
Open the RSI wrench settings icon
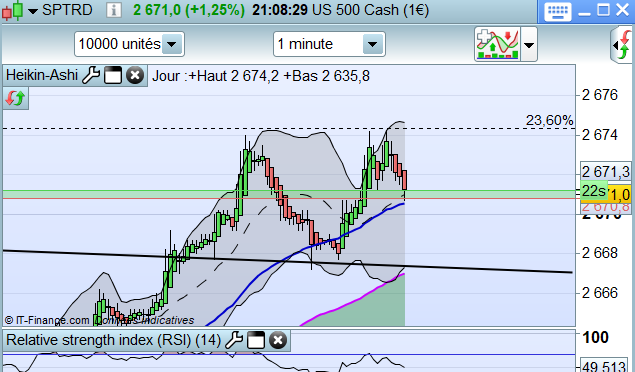234,340
